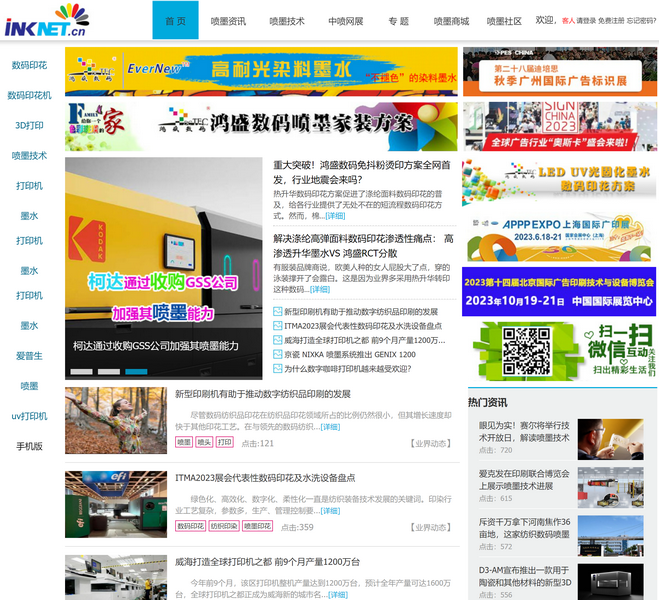Click the 忘记密码? link
This screenshot has height=600, width=659.
pos(642,20)
